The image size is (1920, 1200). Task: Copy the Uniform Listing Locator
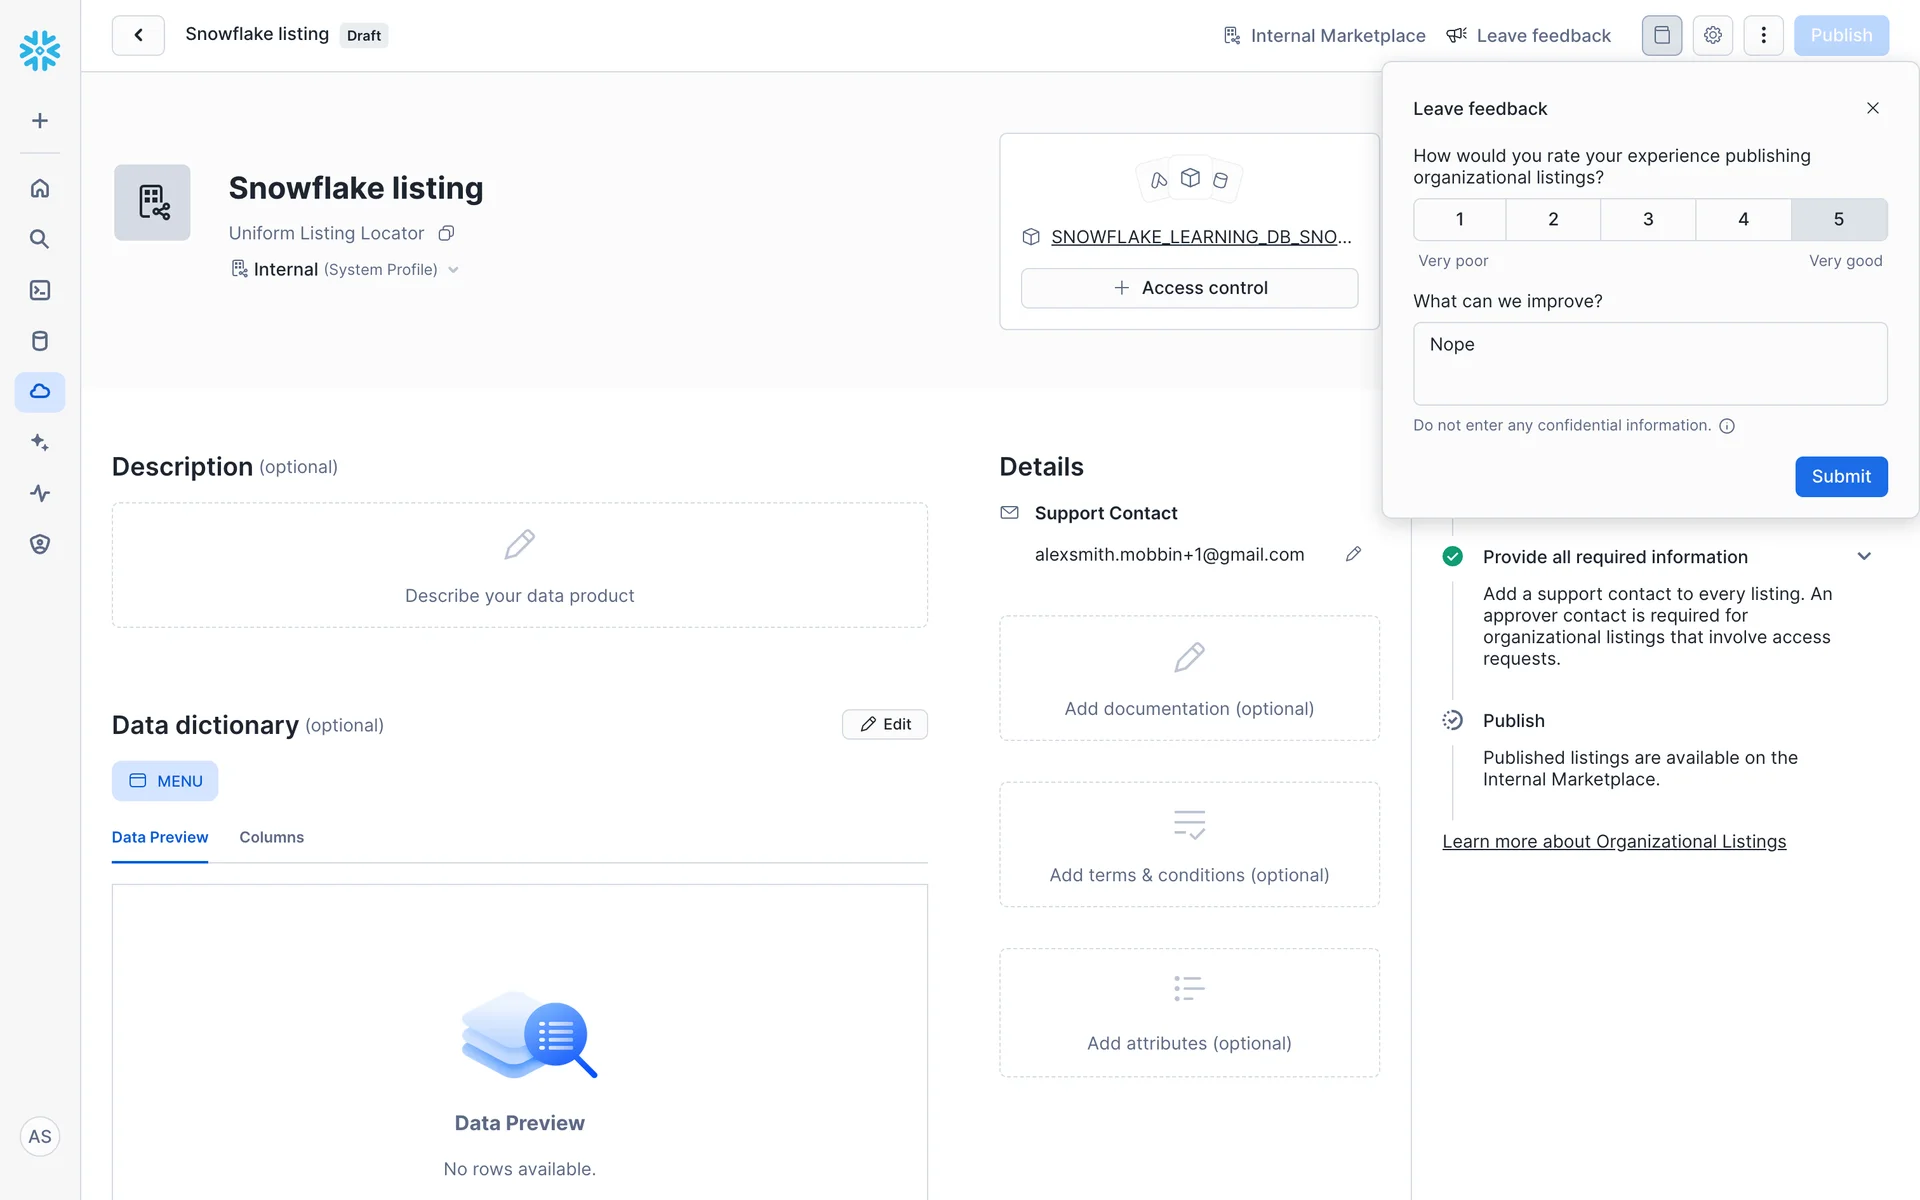[446, 233]
